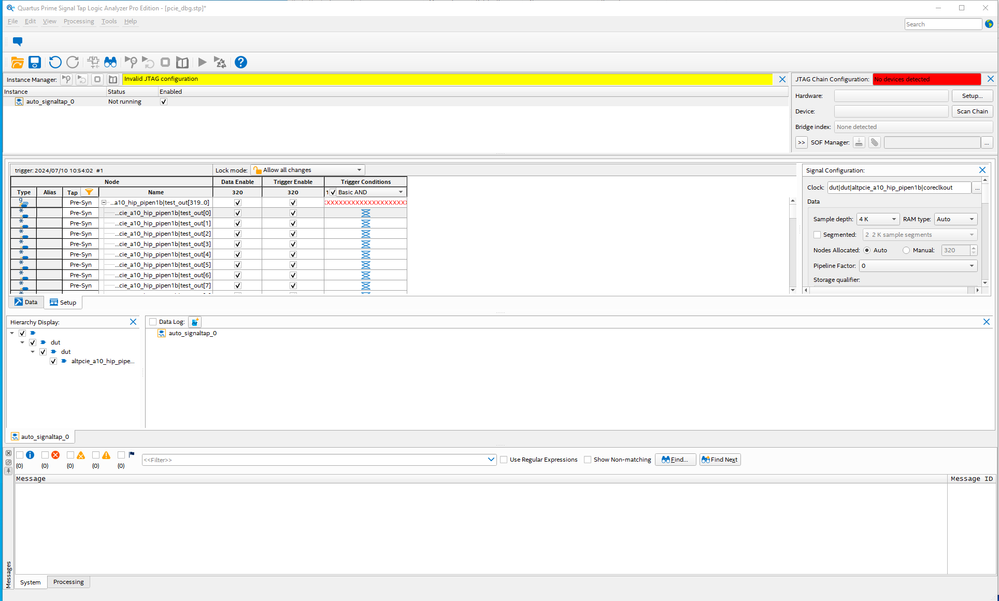999x601 pixels.
Task: Browse SOF file with ... button
Action: (987, 143)
